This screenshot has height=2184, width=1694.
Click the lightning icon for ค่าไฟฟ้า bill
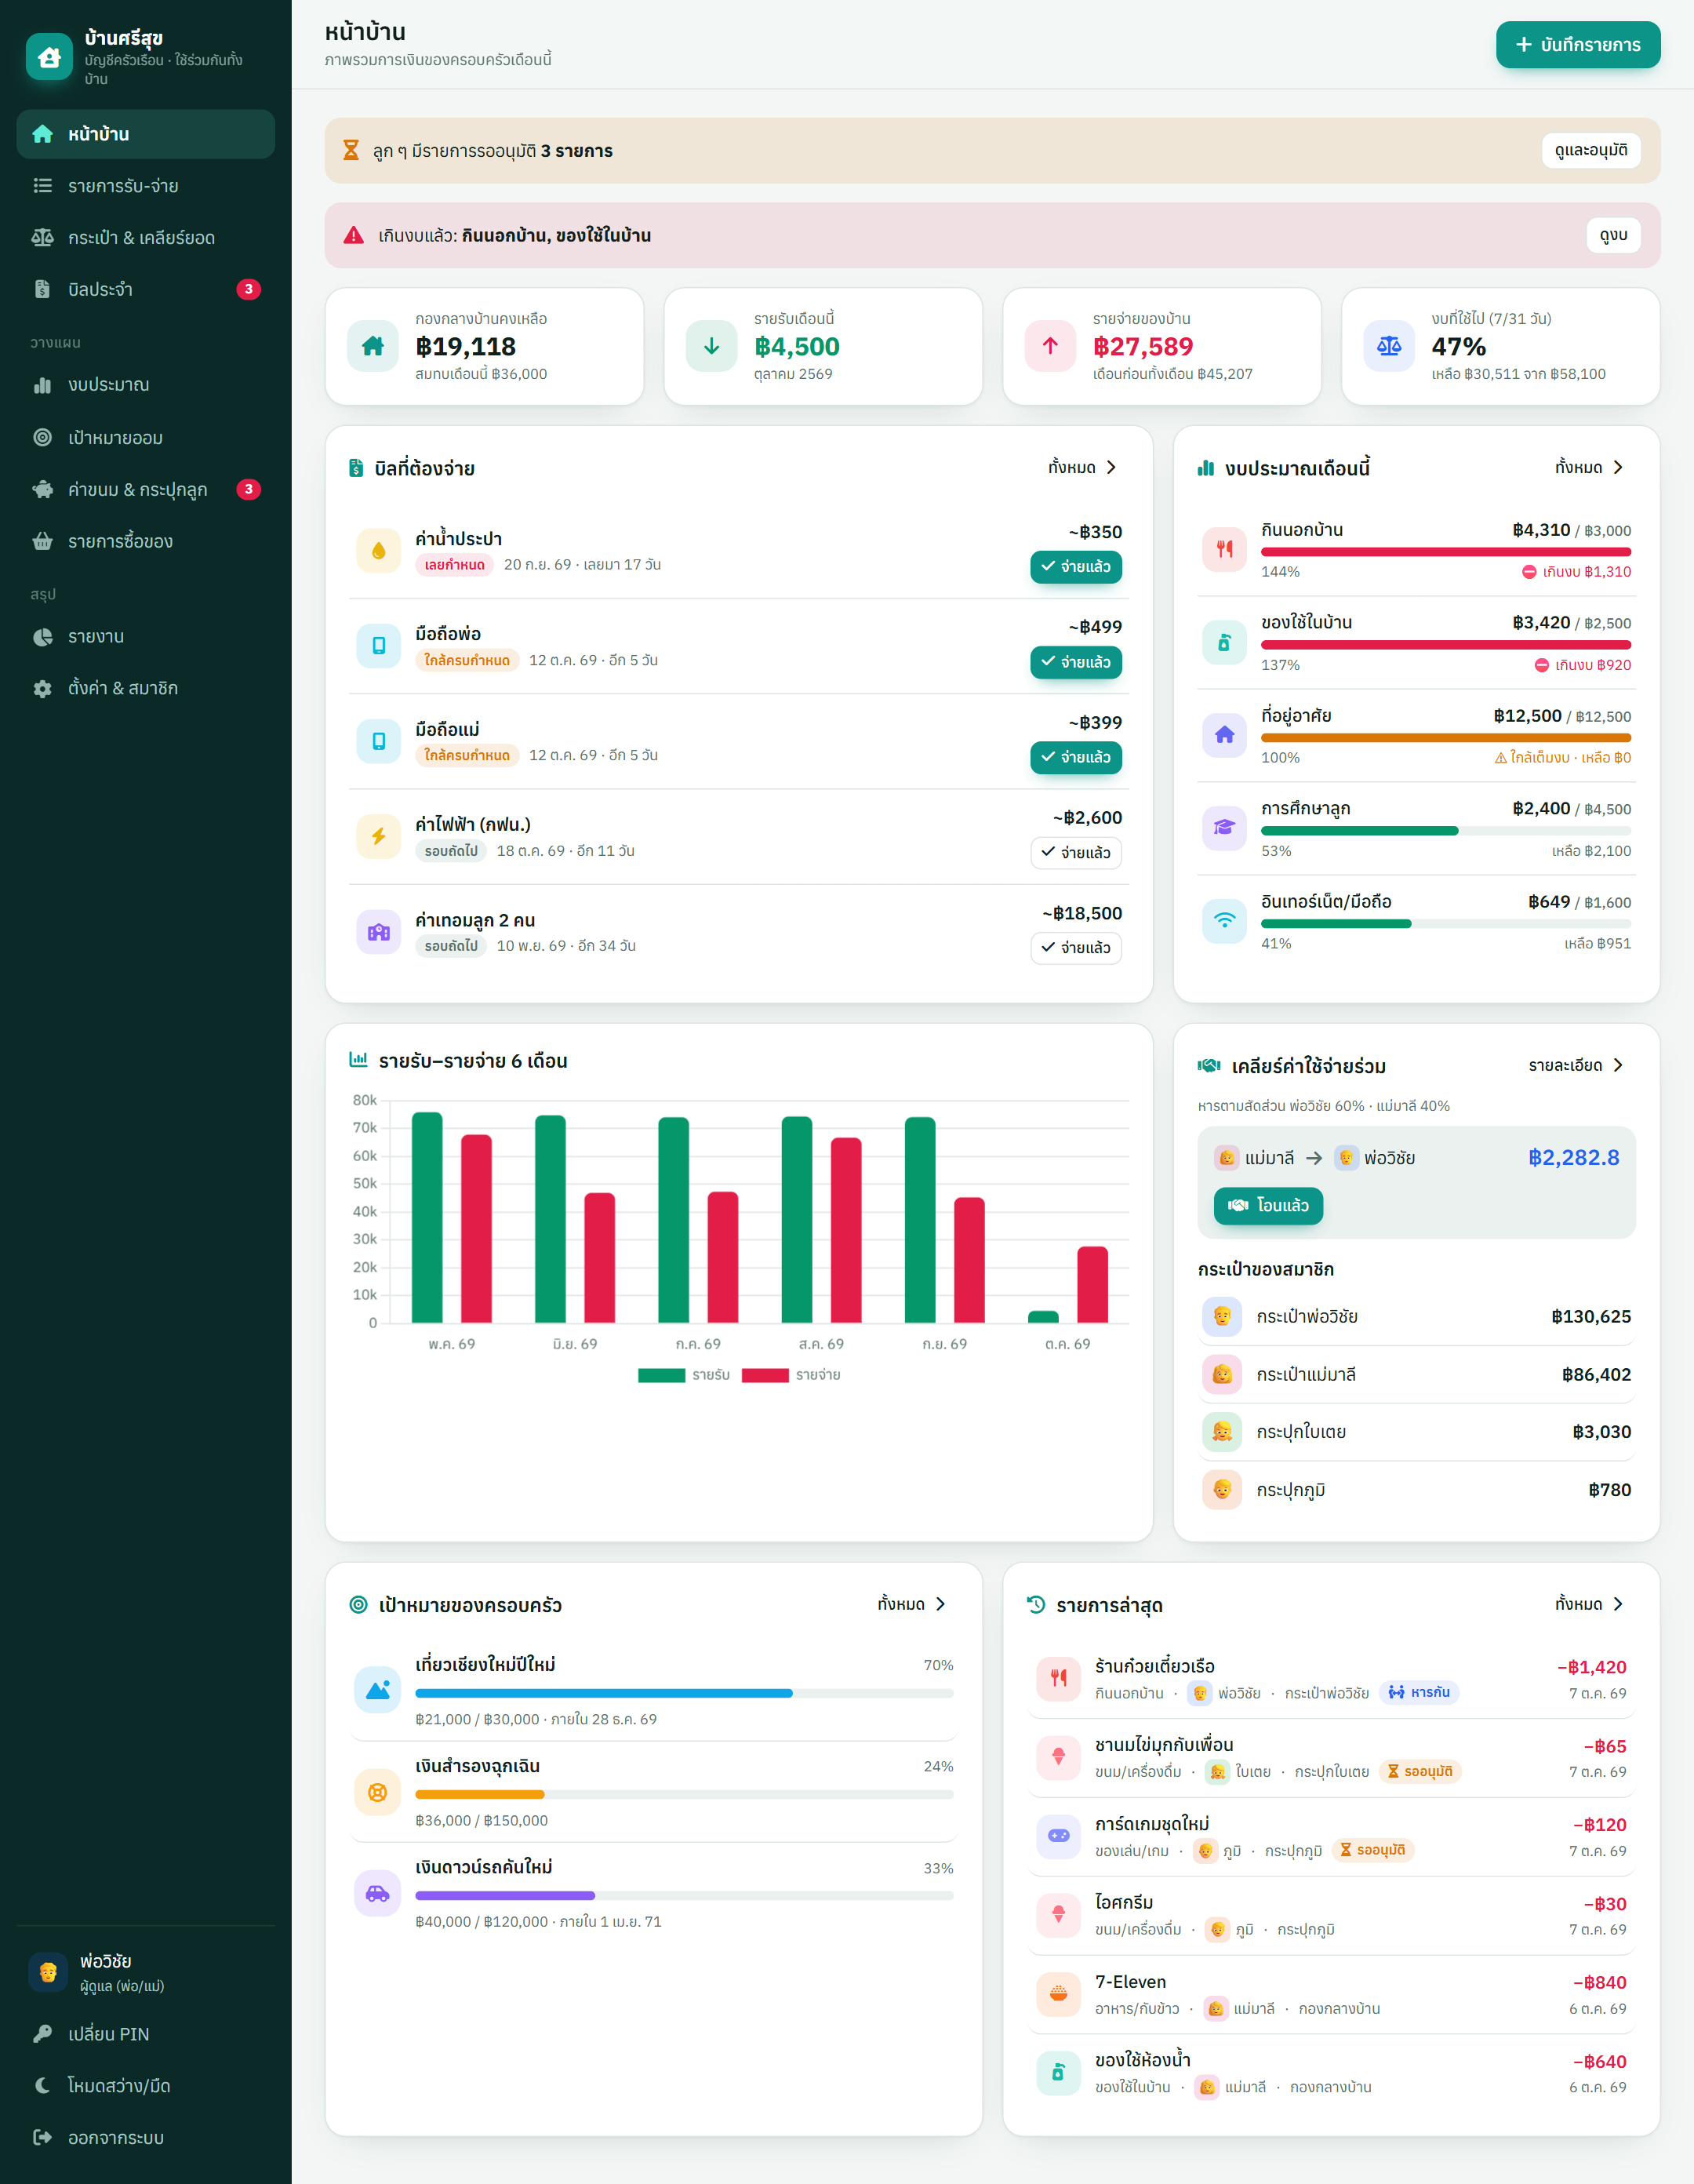(378, 836)
